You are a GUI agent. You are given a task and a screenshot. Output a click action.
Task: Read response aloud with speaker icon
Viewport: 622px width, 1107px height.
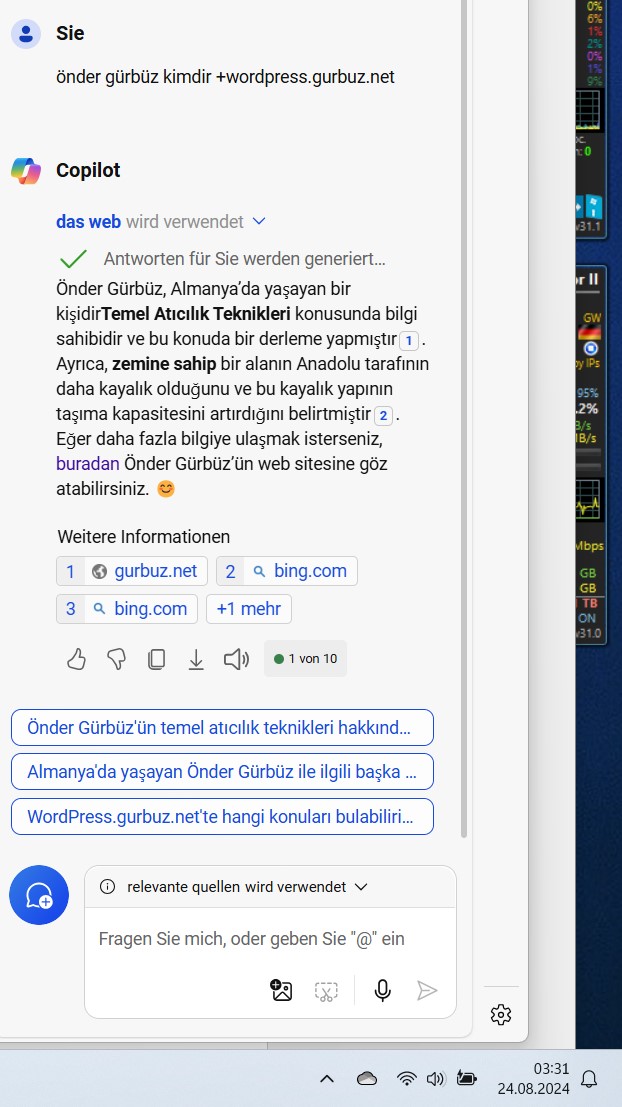tap(237, 659)
